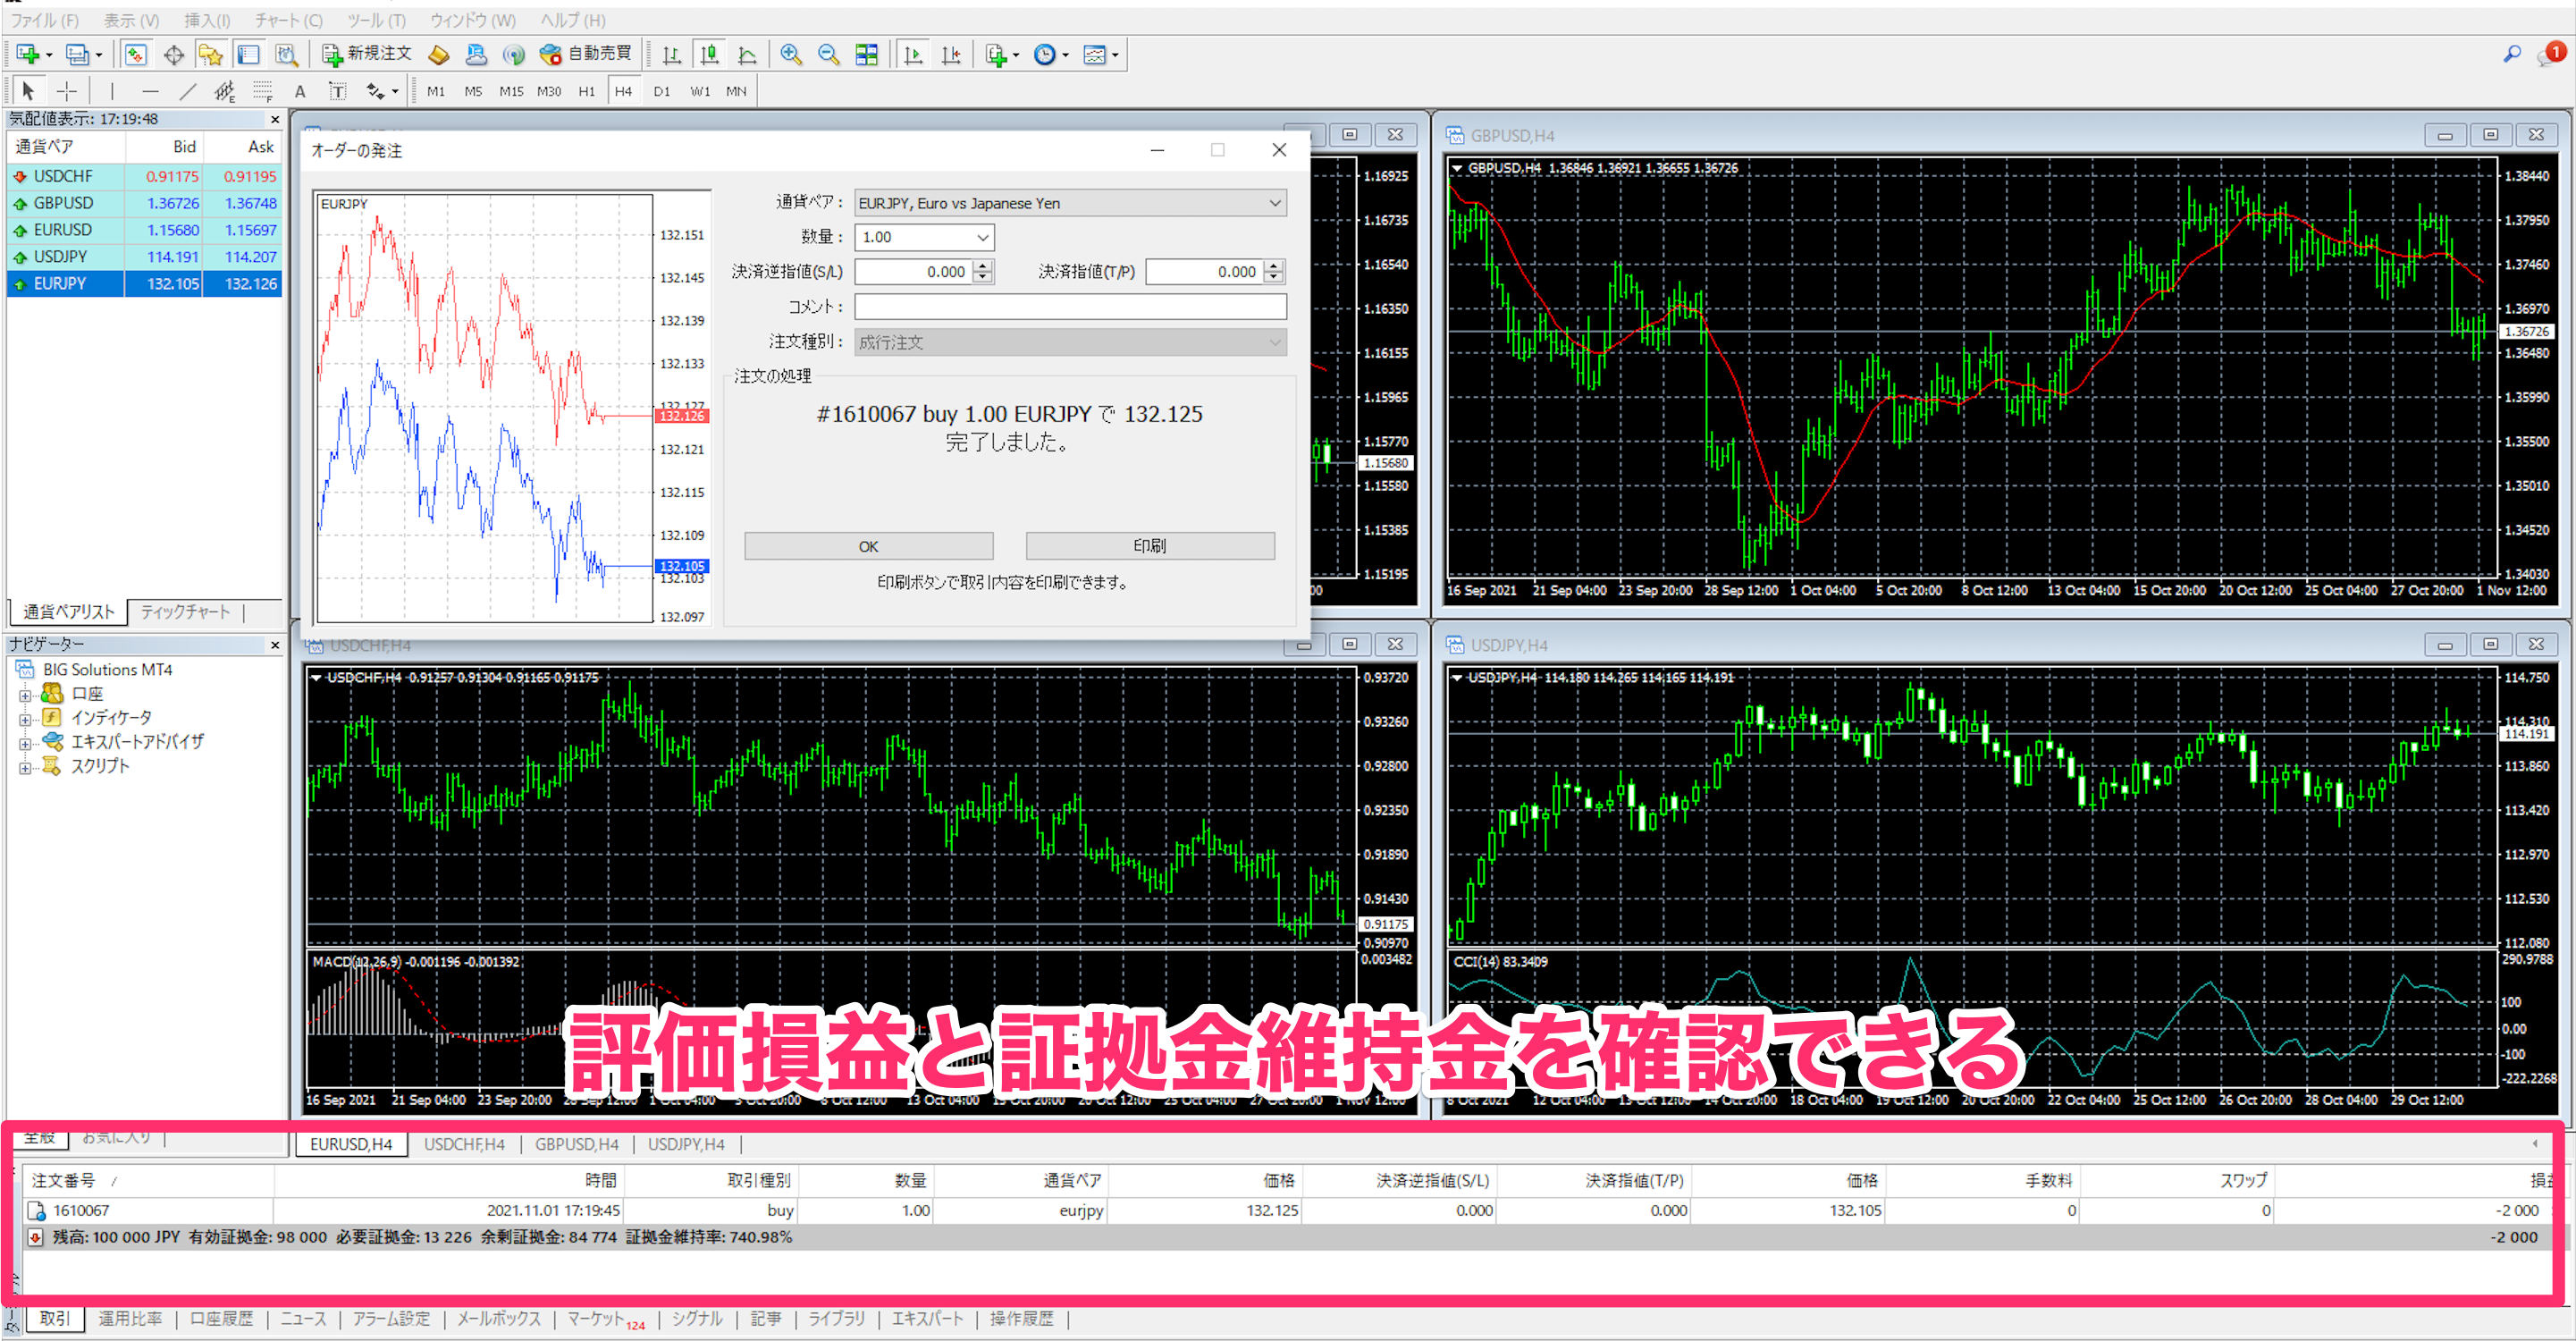Switch timeframe to MN
The image size is (2576, 1341).
click(x=737, y=91)
